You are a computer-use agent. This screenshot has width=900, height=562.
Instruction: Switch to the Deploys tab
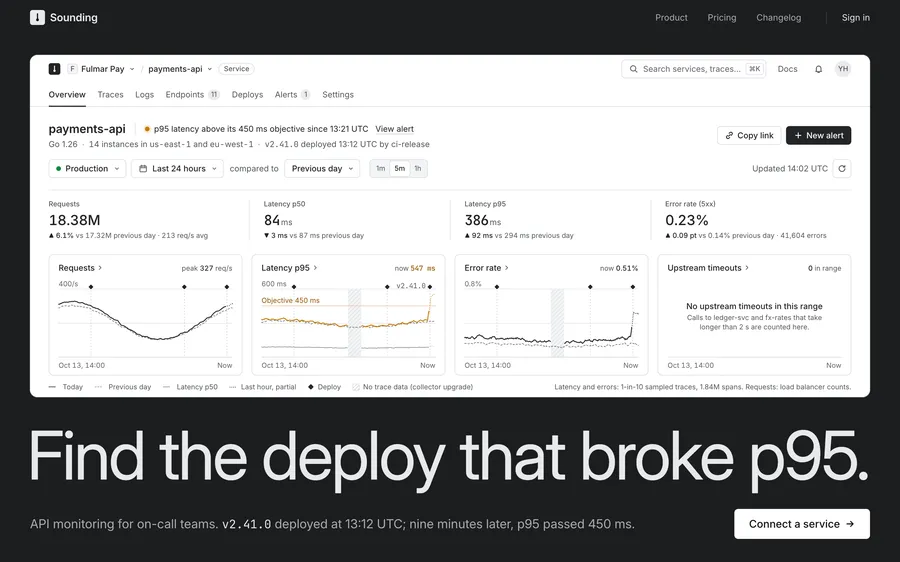coord(247,95)
